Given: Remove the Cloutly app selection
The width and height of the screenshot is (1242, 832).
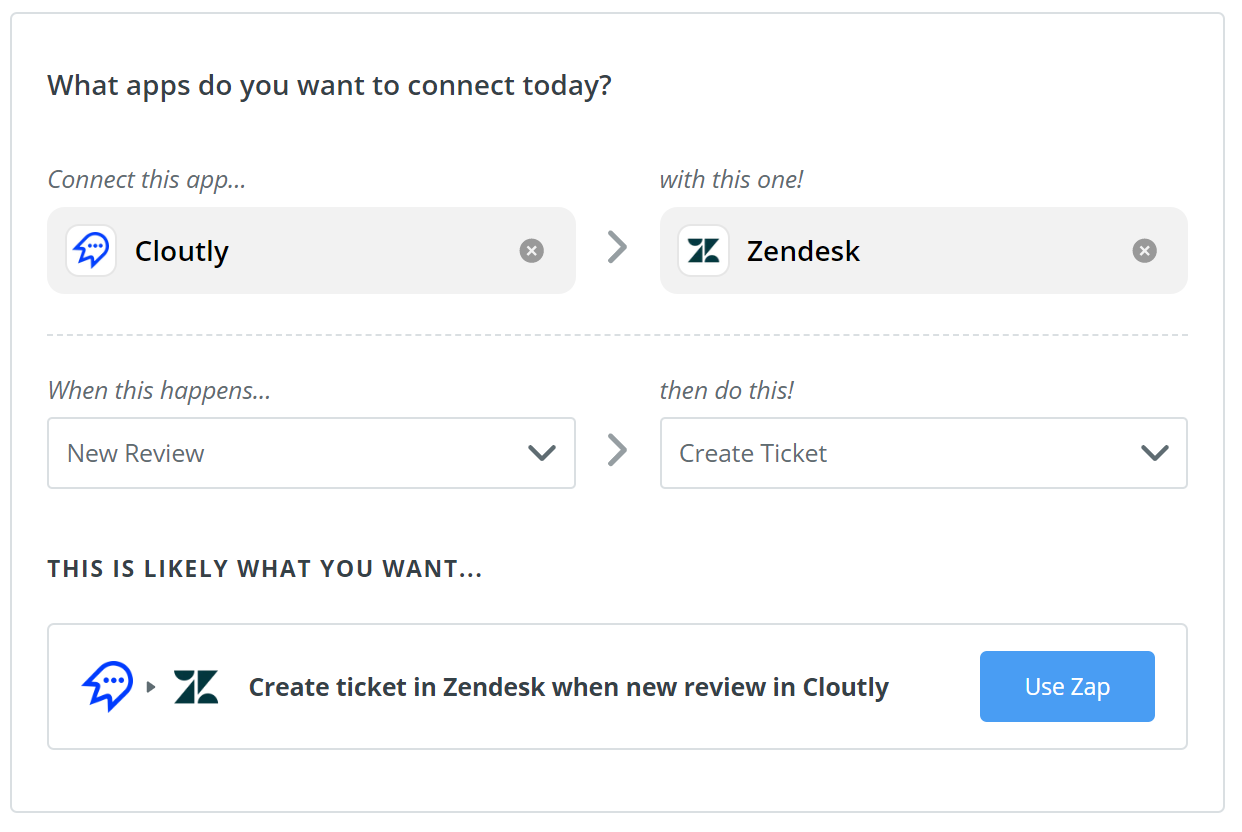Looking at the screenshot, I should coord(532,251).
